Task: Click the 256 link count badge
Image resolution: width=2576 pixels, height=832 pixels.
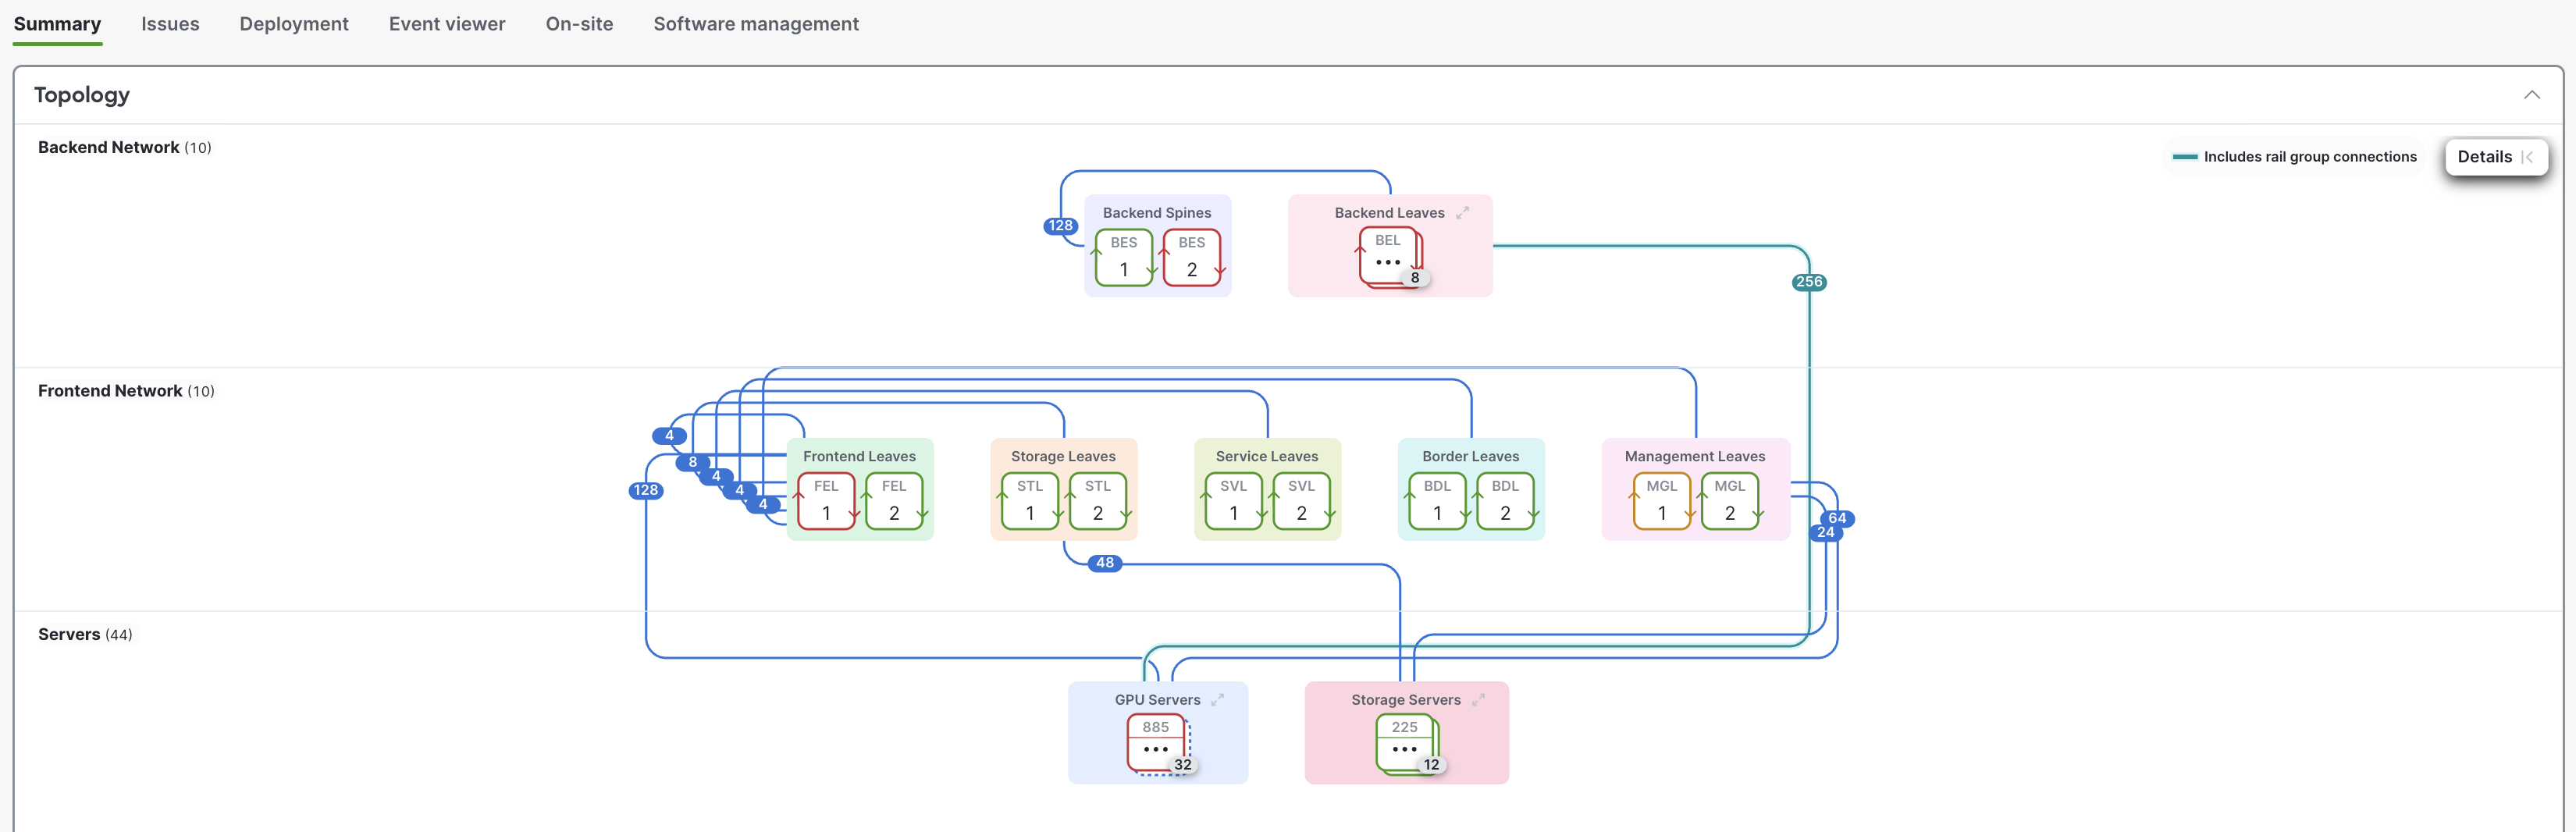Action: point(1808,282)
